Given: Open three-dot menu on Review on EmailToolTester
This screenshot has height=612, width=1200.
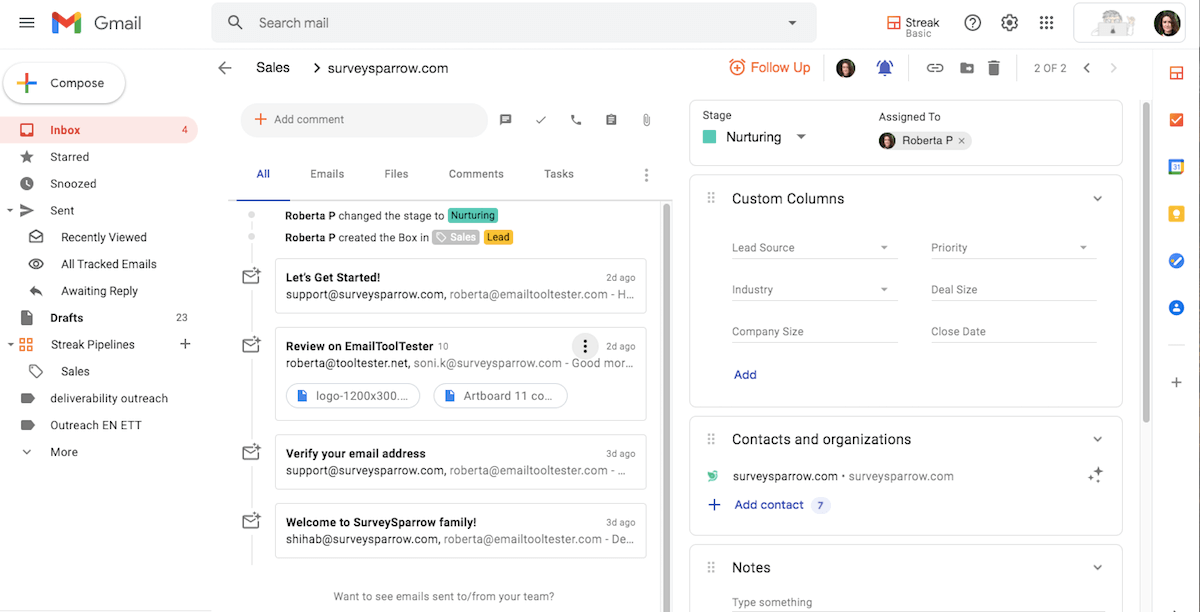Looking at the screenshot, I should click(x=585, y=347).
